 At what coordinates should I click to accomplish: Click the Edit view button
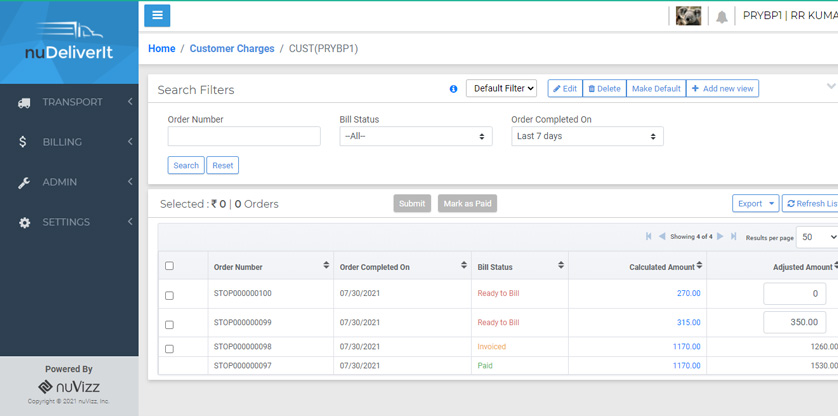point(565,89)
